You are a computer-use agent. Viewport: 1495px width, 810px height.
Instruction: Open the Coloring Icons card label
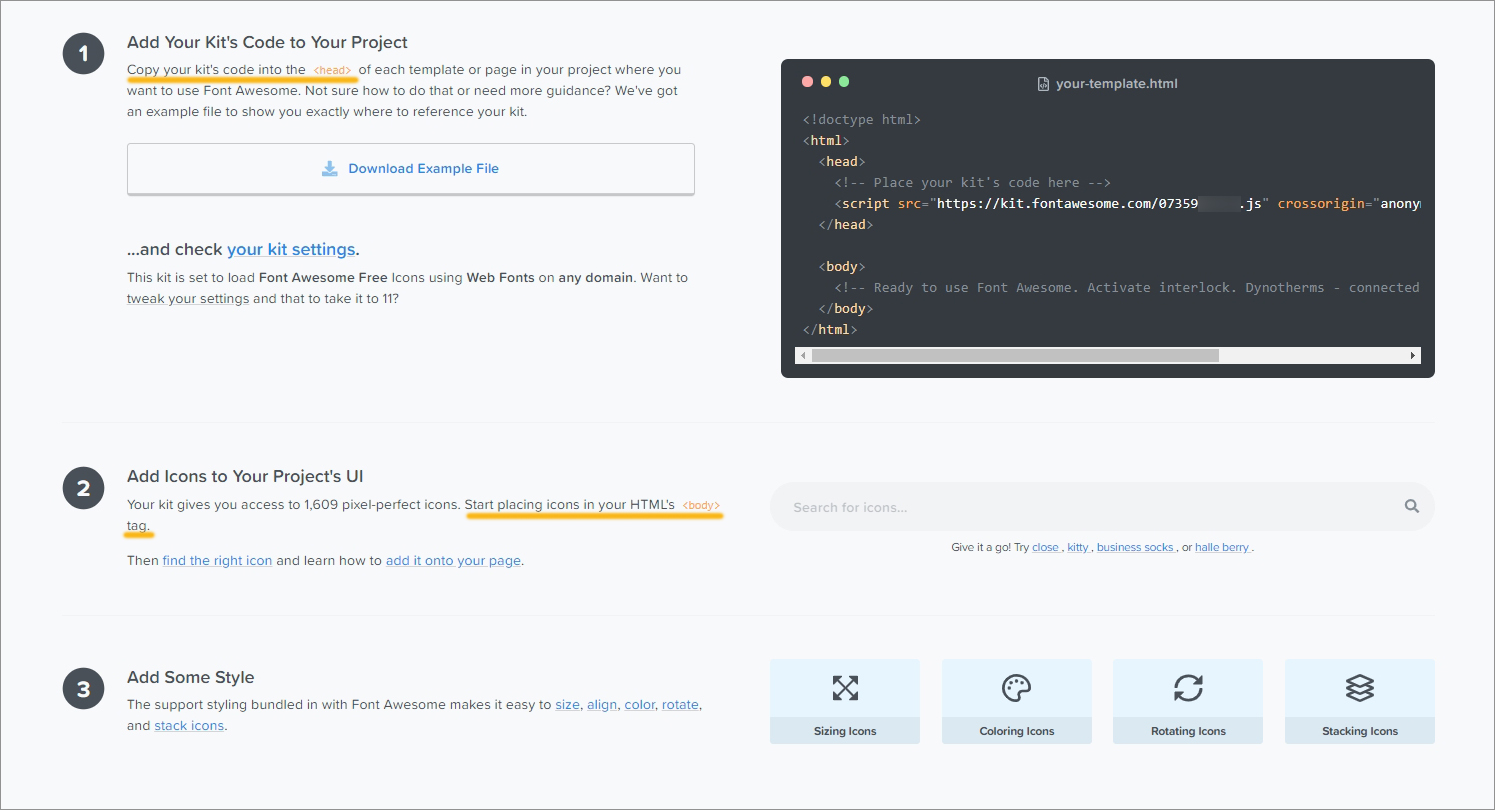click(1017, 731)
